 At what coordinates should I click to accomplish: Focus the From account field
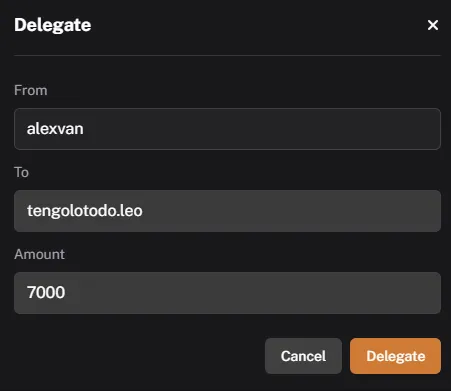click(x=227, y=129)
